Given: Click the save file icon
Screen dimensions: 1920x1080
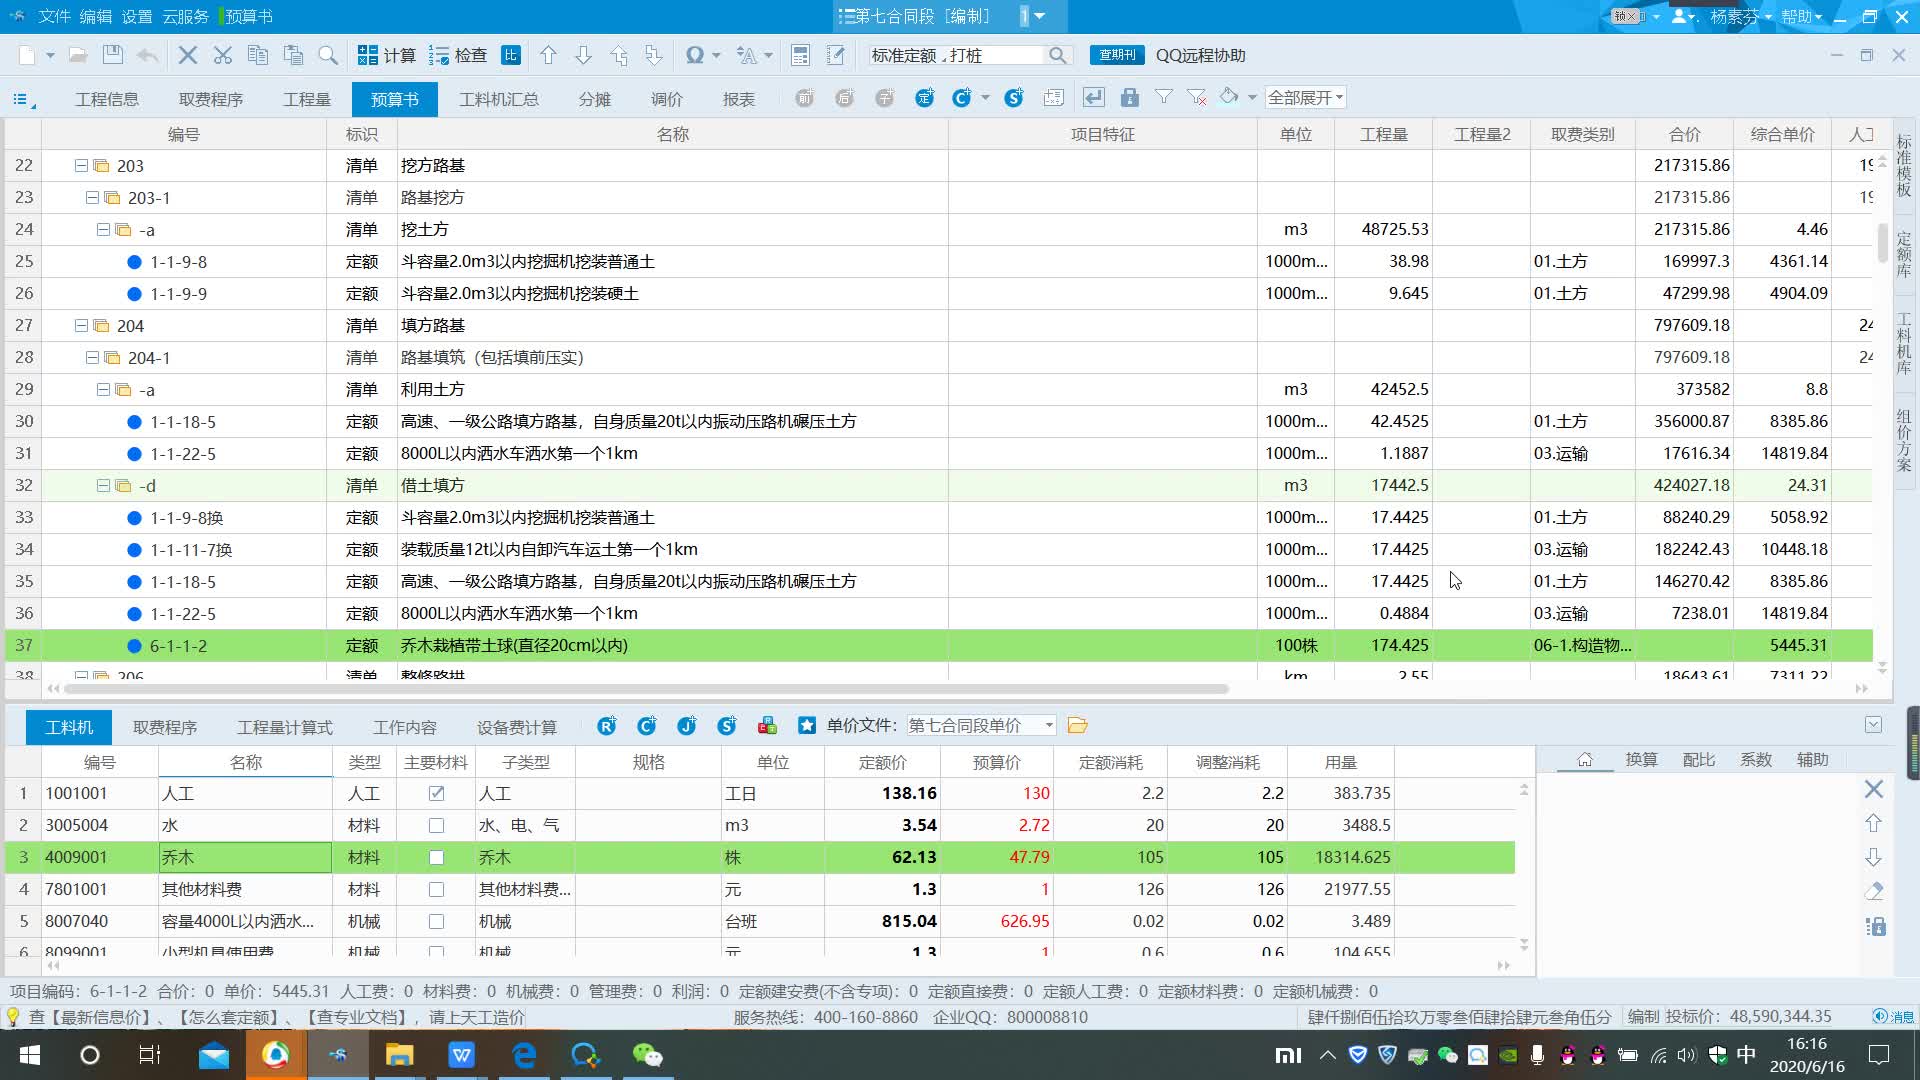Looking at the screenshot, I should (113, 55).
